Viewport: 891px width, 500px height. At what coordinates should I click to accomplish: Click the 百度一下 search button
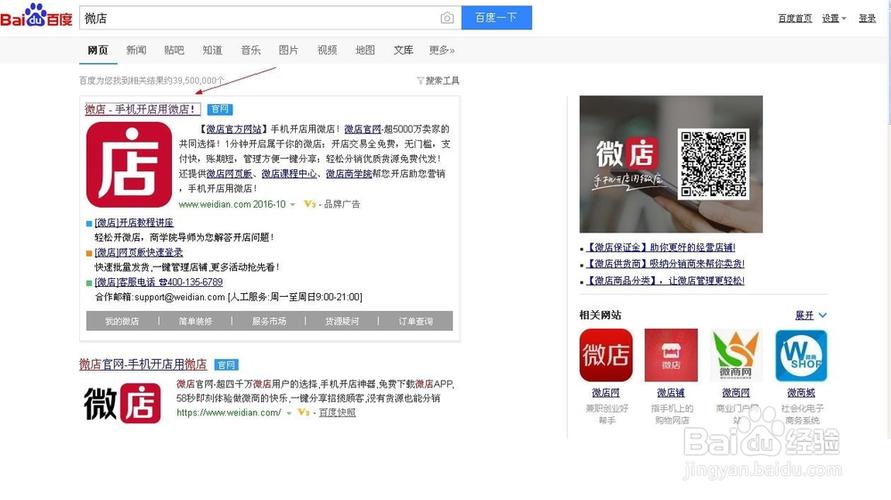point(497,18)
